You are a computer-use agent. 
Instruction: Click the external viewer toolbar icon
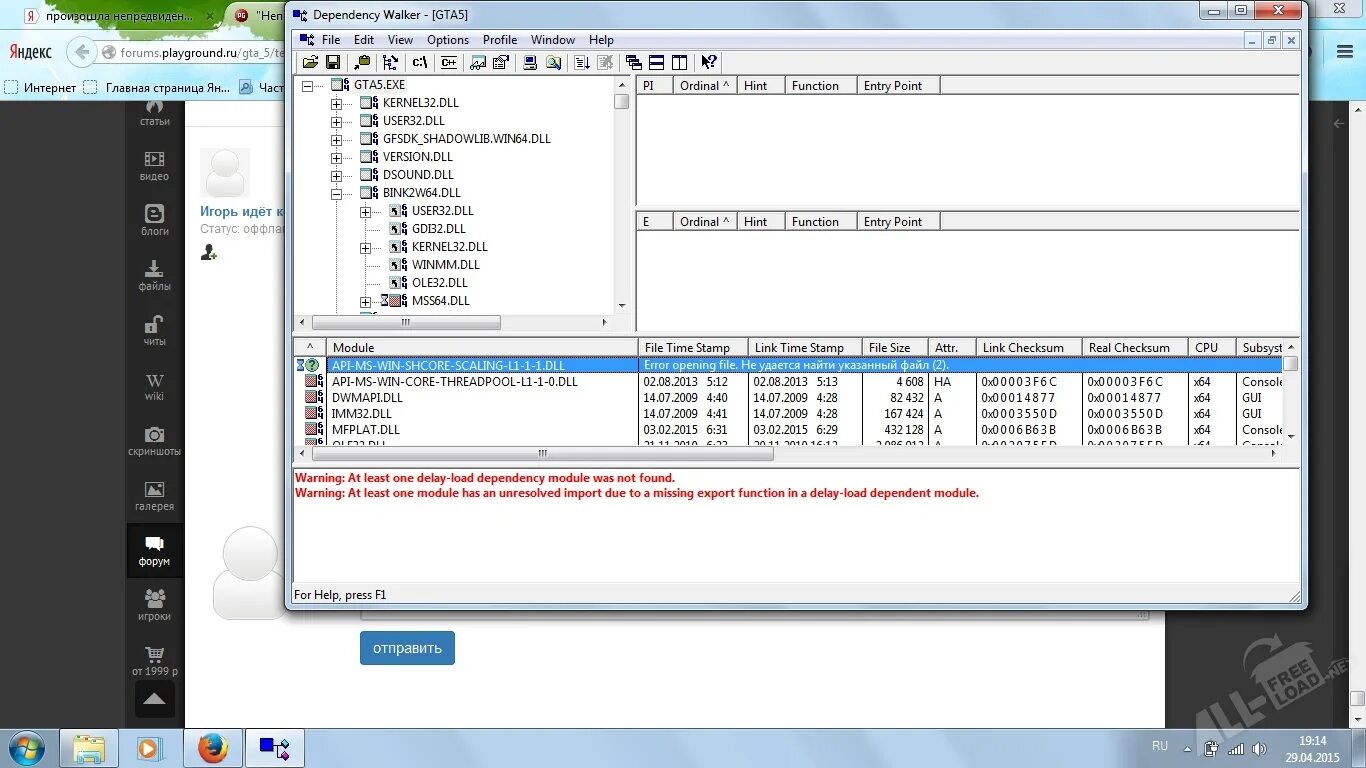pyautogui.click(x=478, y=62)
